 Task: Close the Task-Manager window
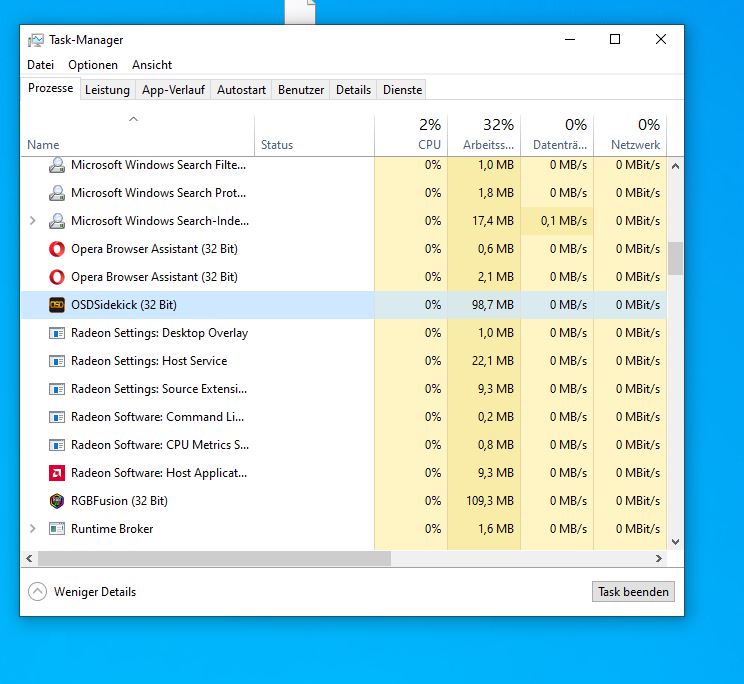pos(660,39)
